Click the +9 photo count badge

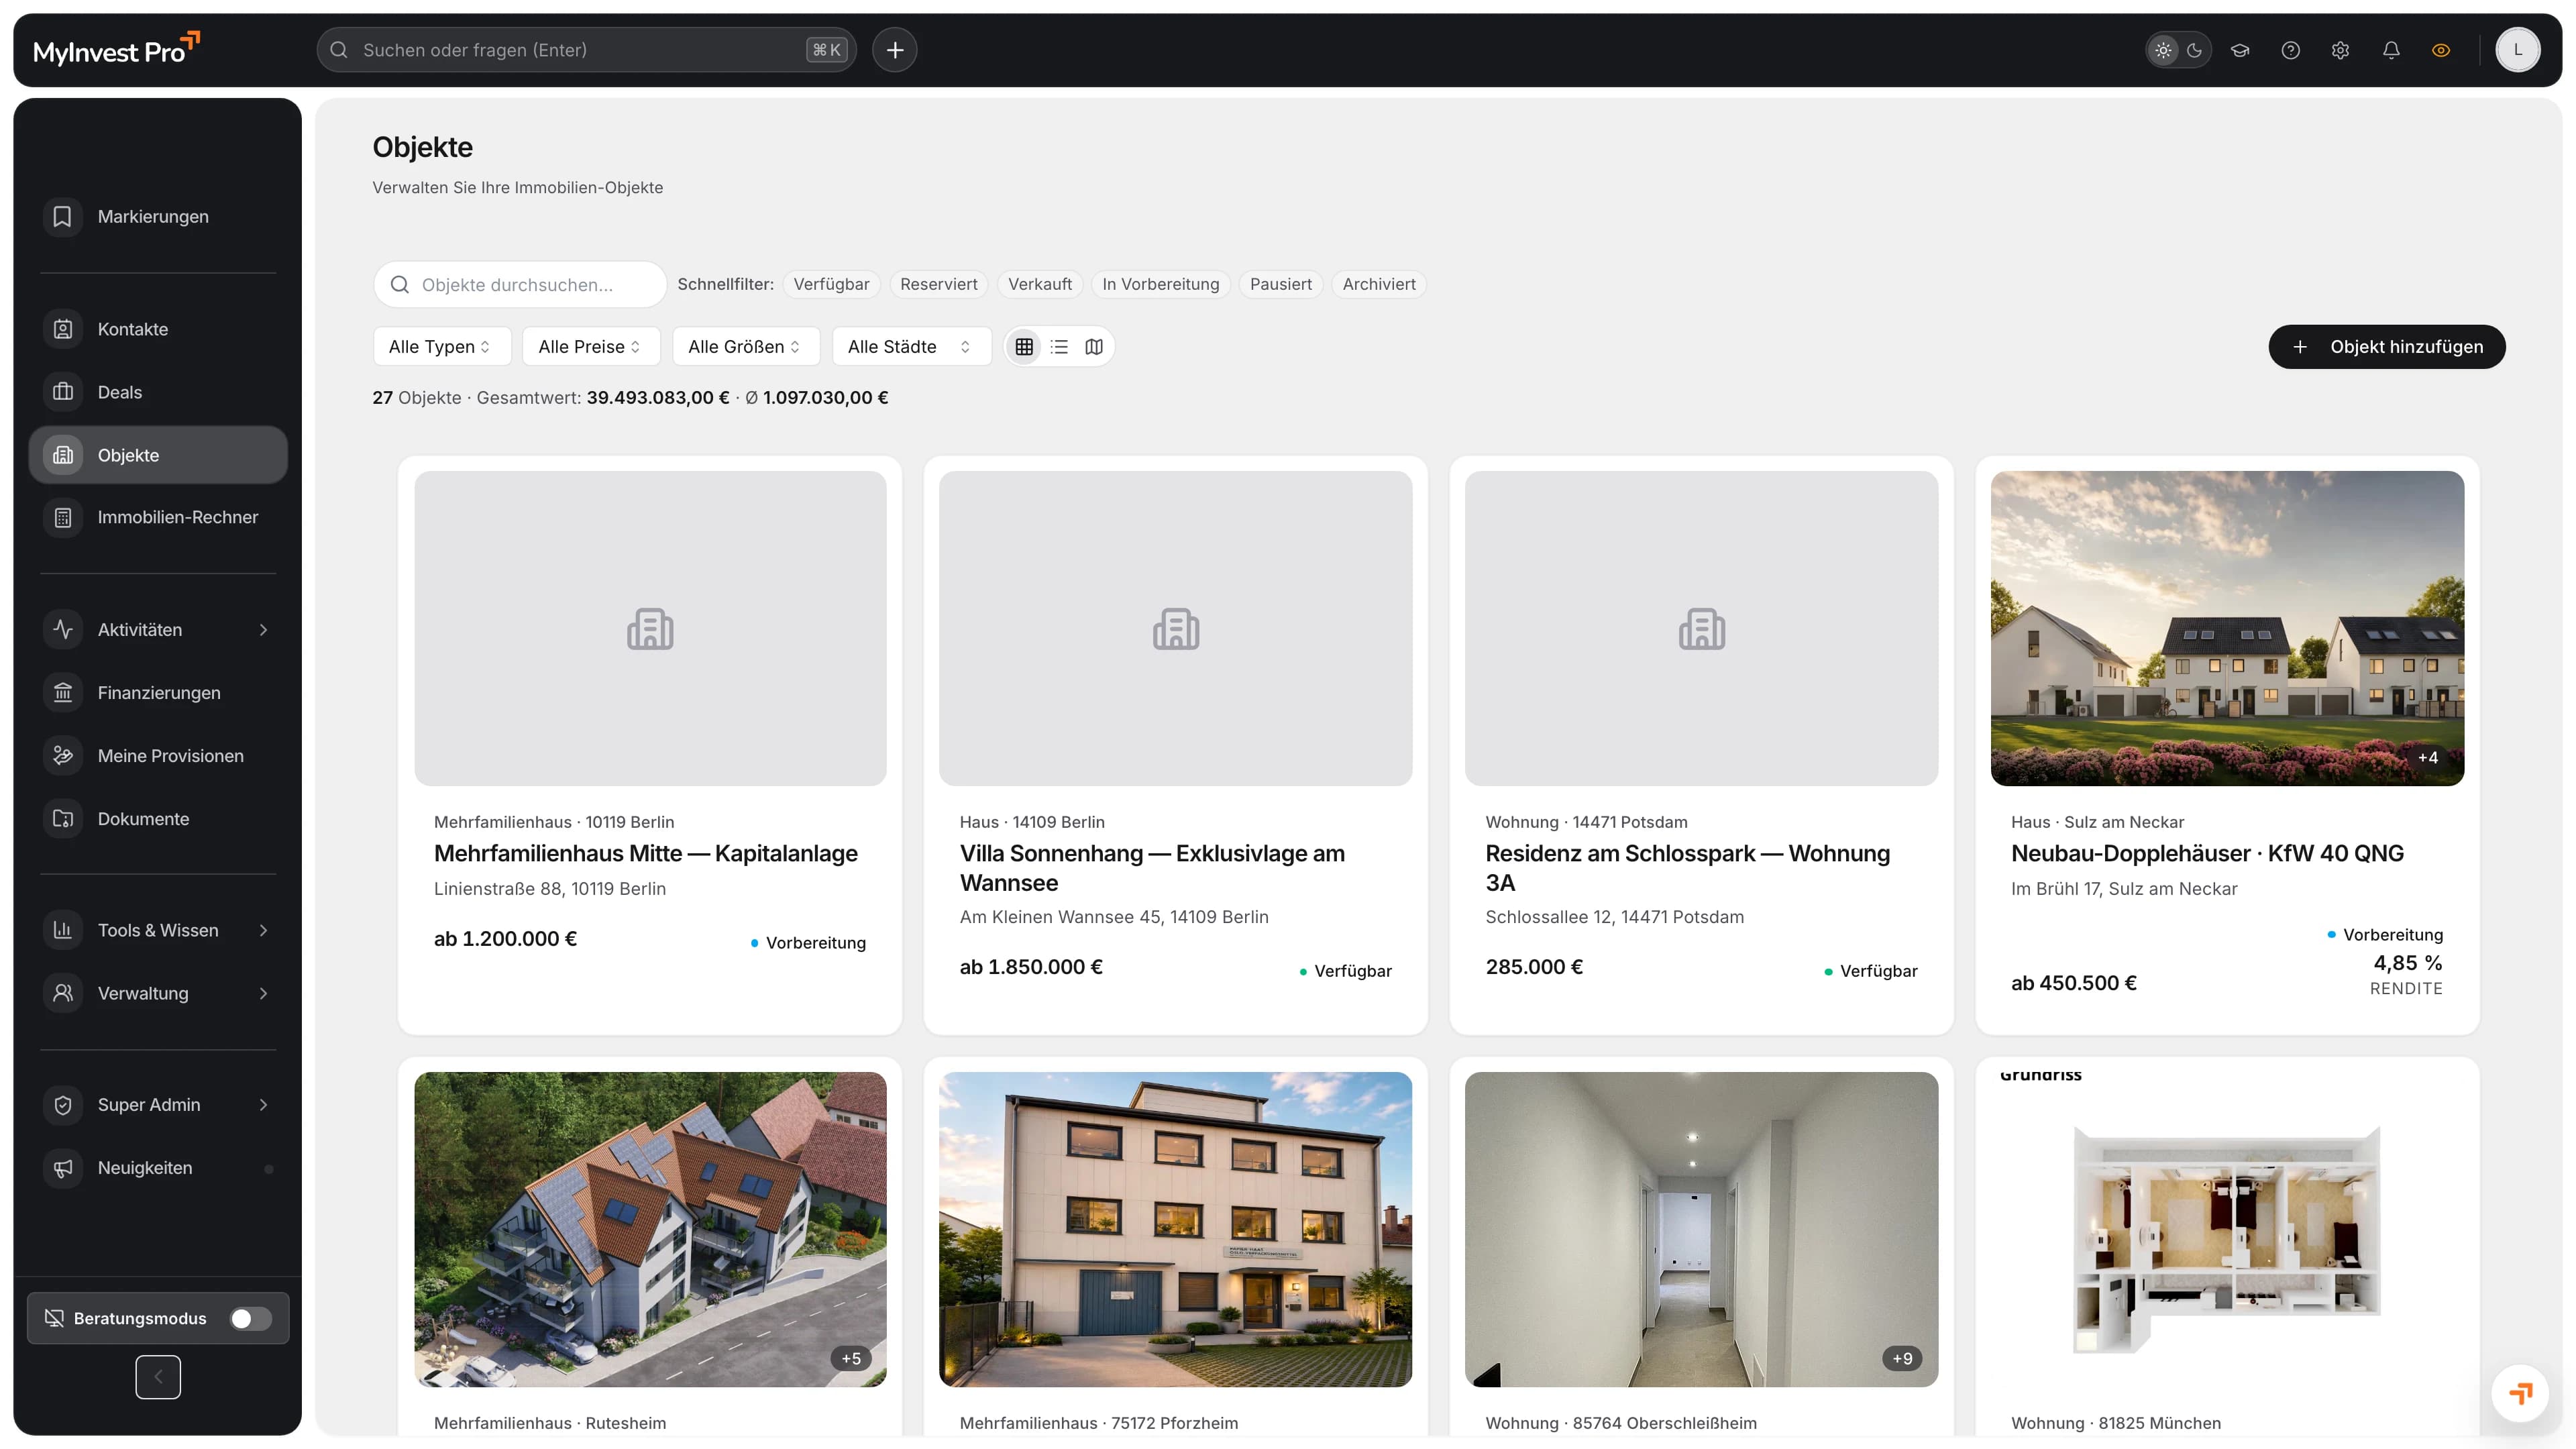(x=1902, y=1358)
